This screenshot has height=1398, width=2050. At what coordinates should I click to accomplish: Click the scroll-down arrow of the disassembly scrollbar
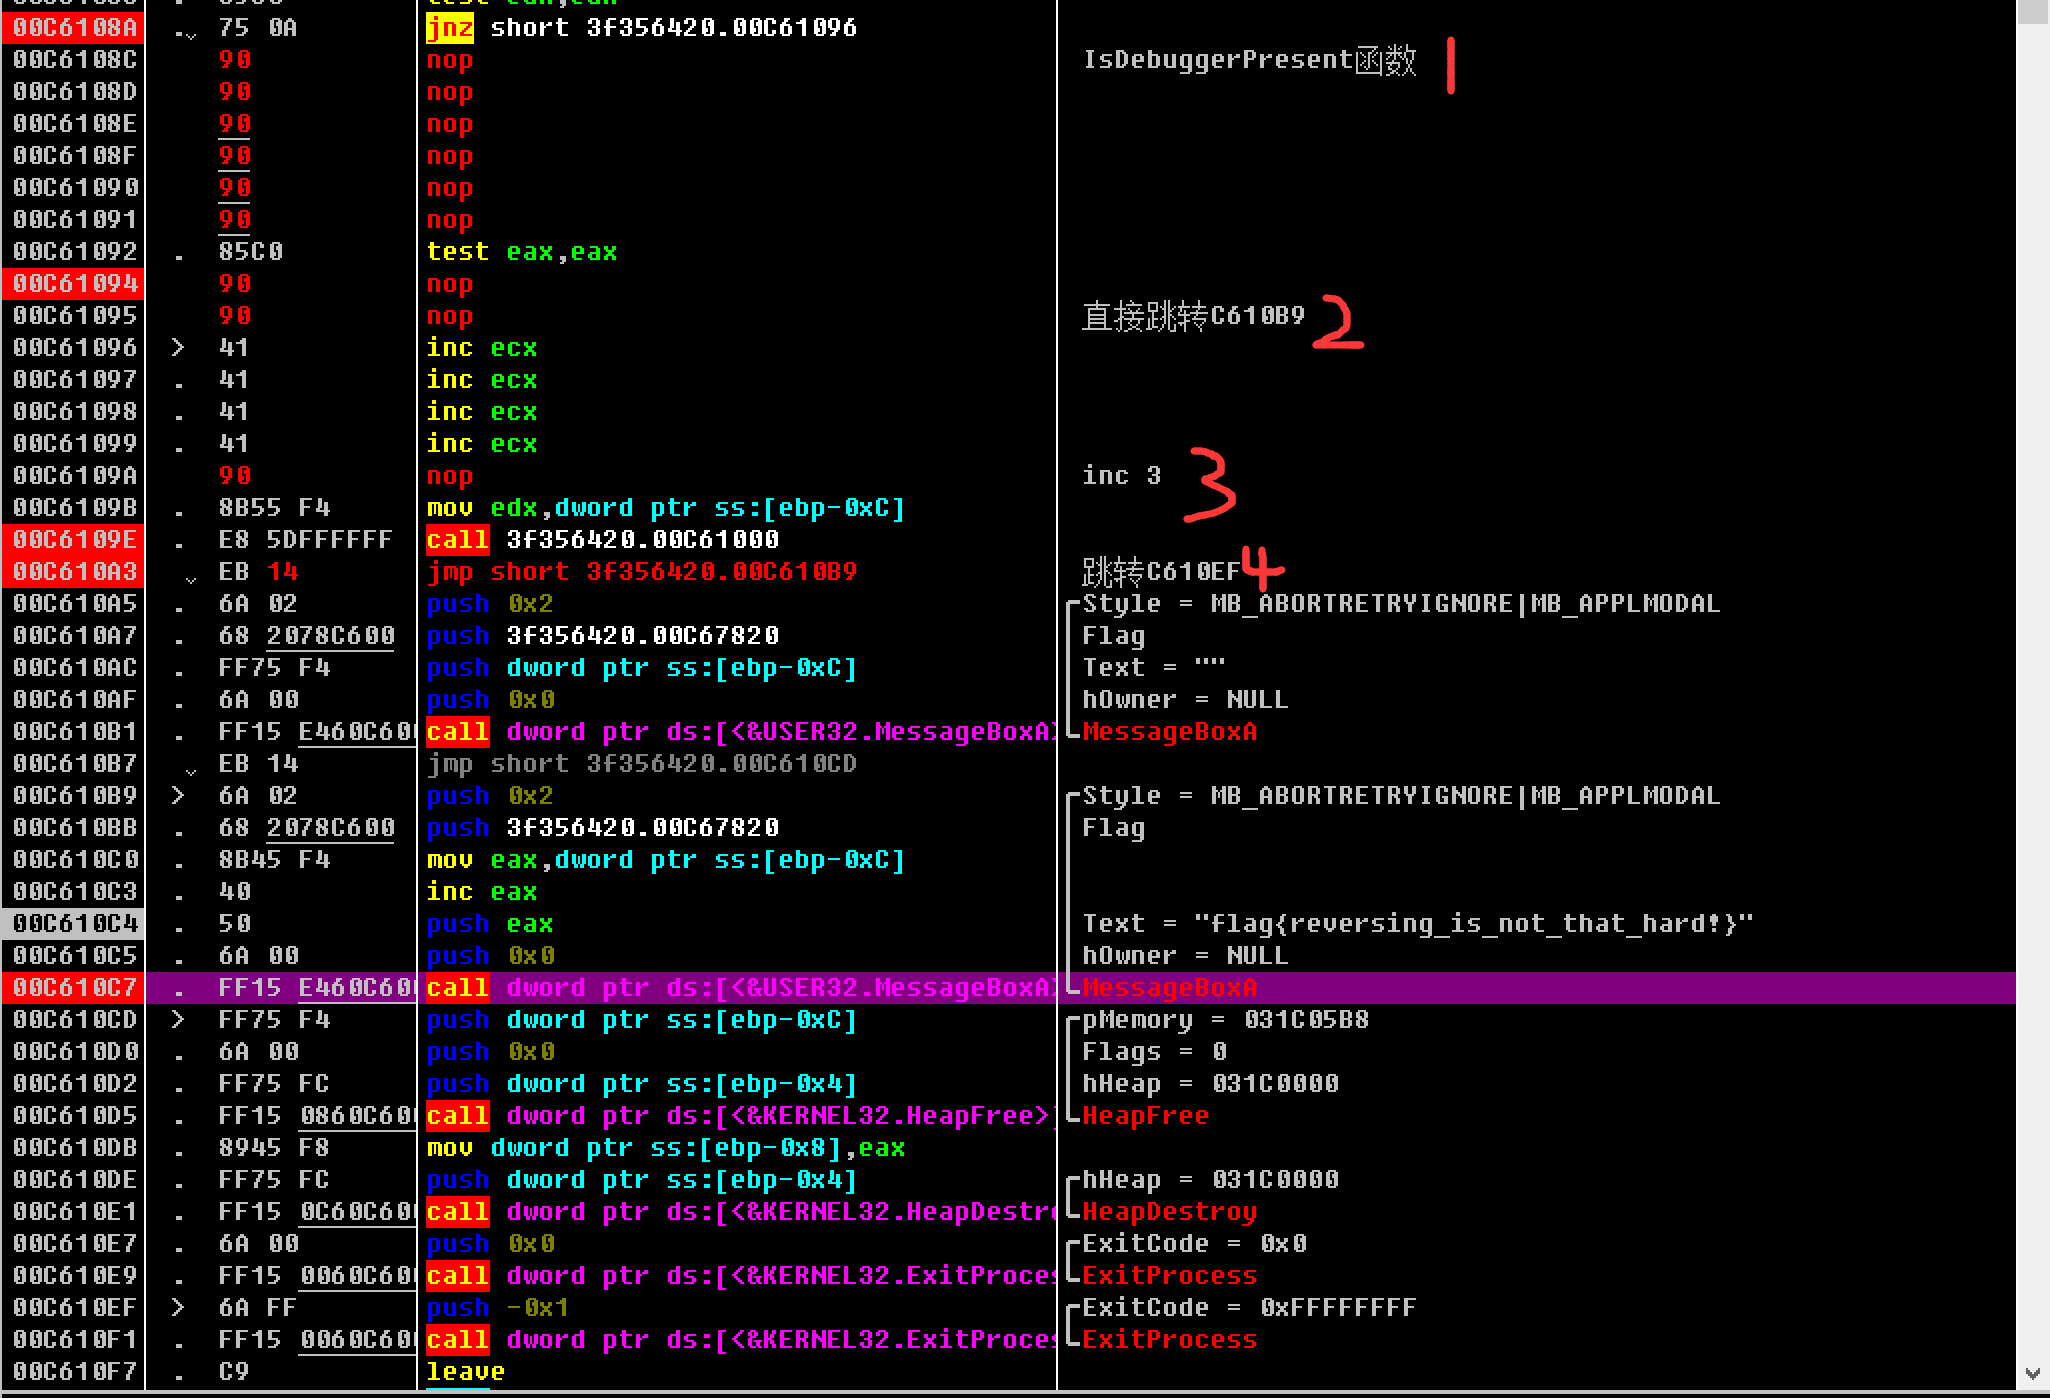point(2032,1373)
